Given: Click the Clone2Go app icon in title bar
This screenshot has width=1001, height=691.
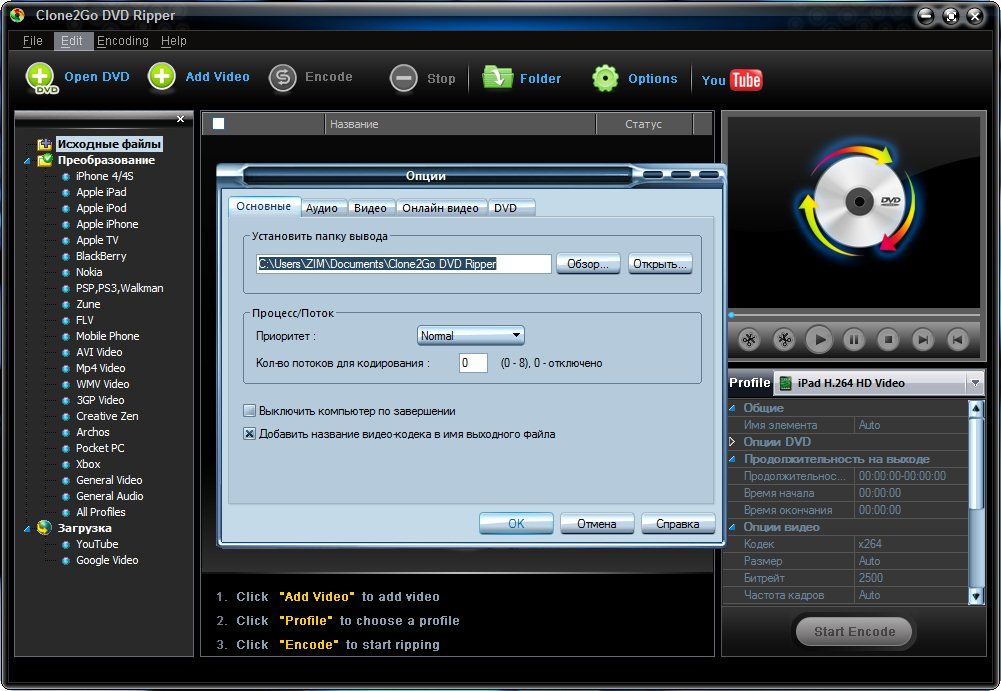Looking at the screenshot, I should pos(17,15).
